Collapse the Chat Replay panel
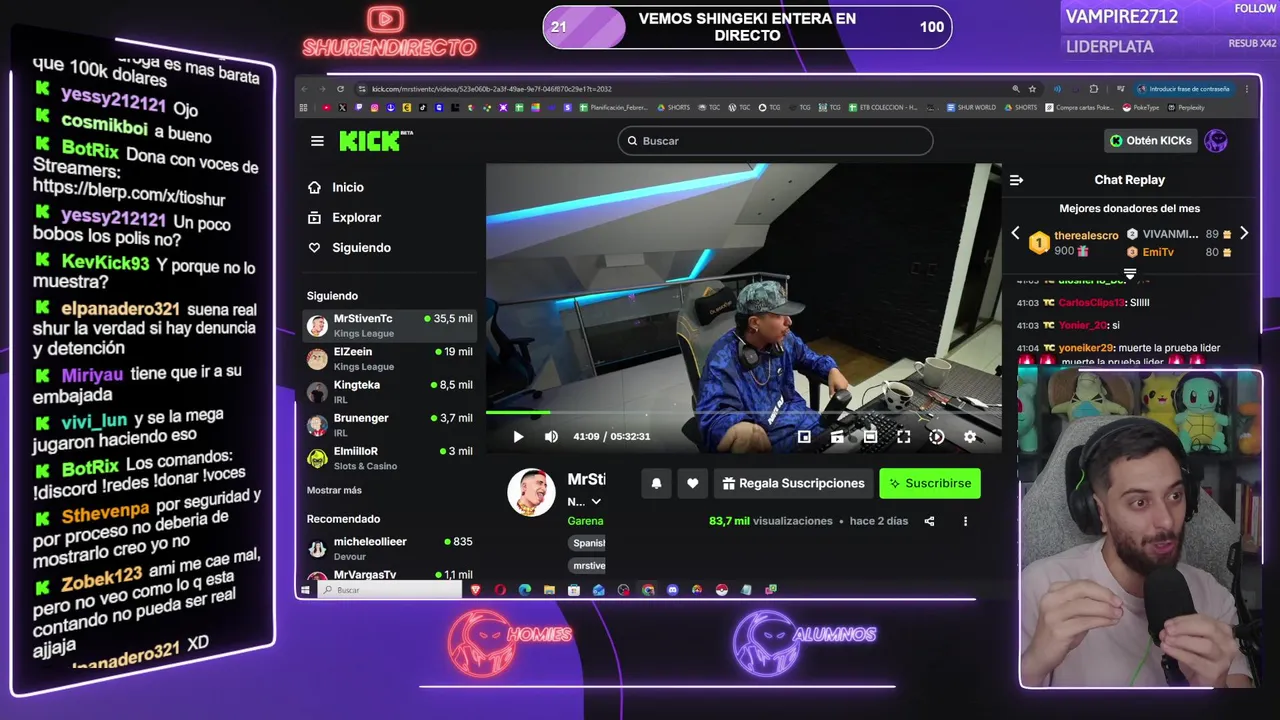 coord(1016,180)
